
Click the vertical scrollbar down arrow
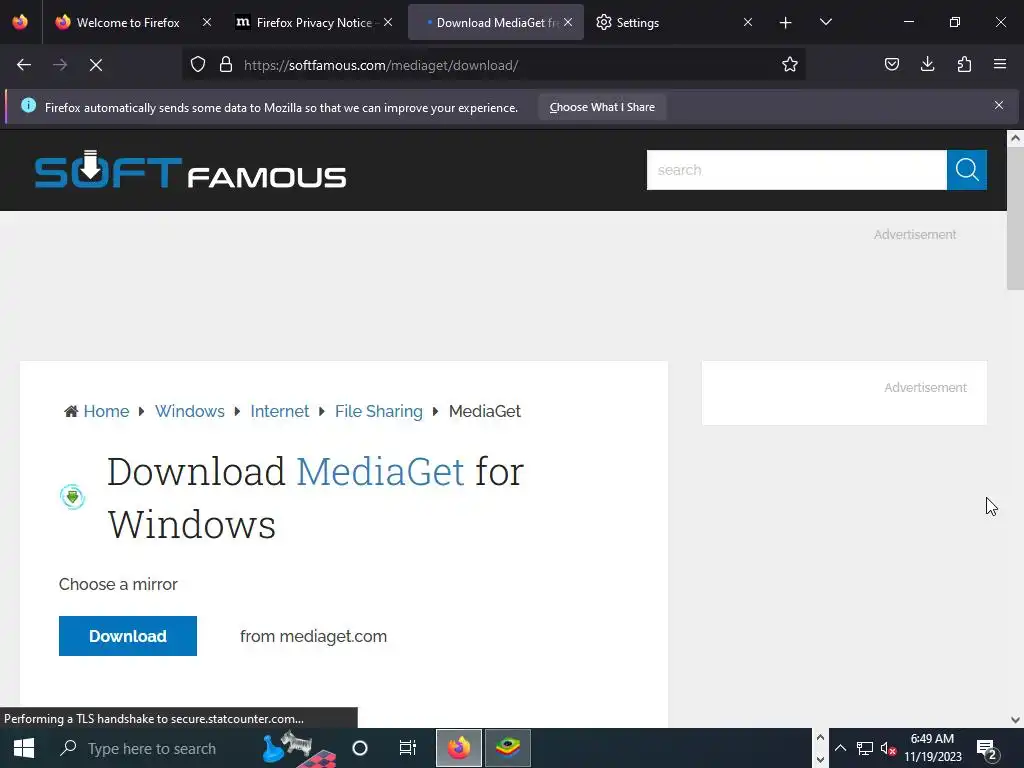[1015, 720]
